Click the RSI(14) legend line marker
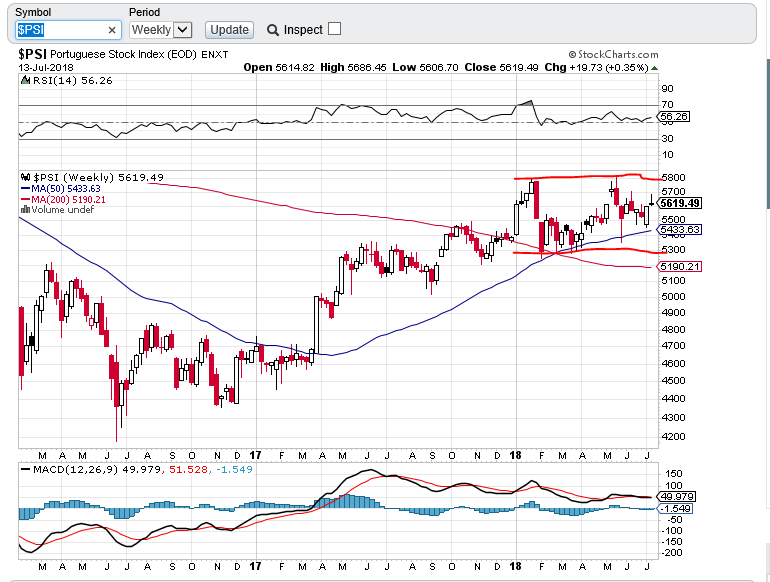 tap(25, 80)
